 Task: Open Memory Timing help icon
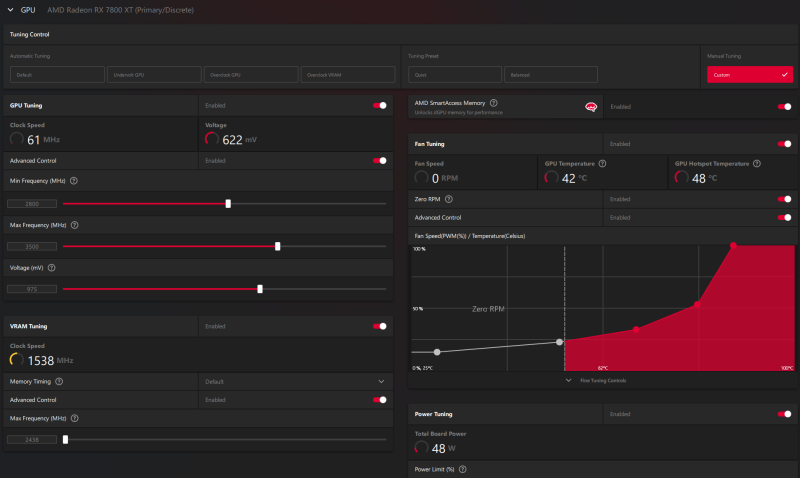click(59, 382)
